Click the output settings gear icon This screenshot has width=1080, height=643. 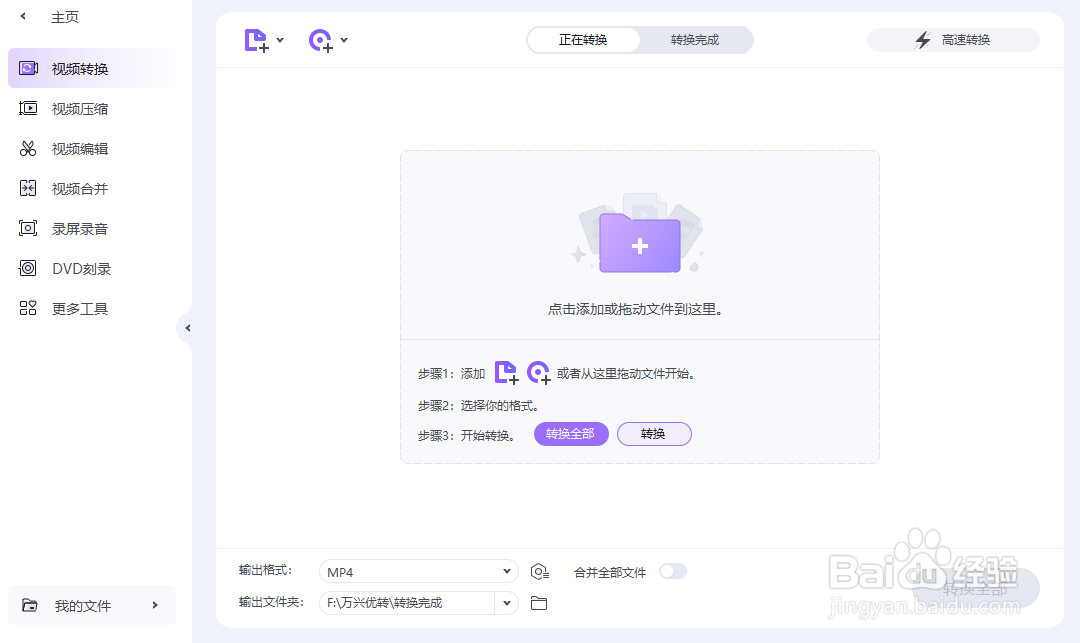pyautogui.click(x=540, y=571)
